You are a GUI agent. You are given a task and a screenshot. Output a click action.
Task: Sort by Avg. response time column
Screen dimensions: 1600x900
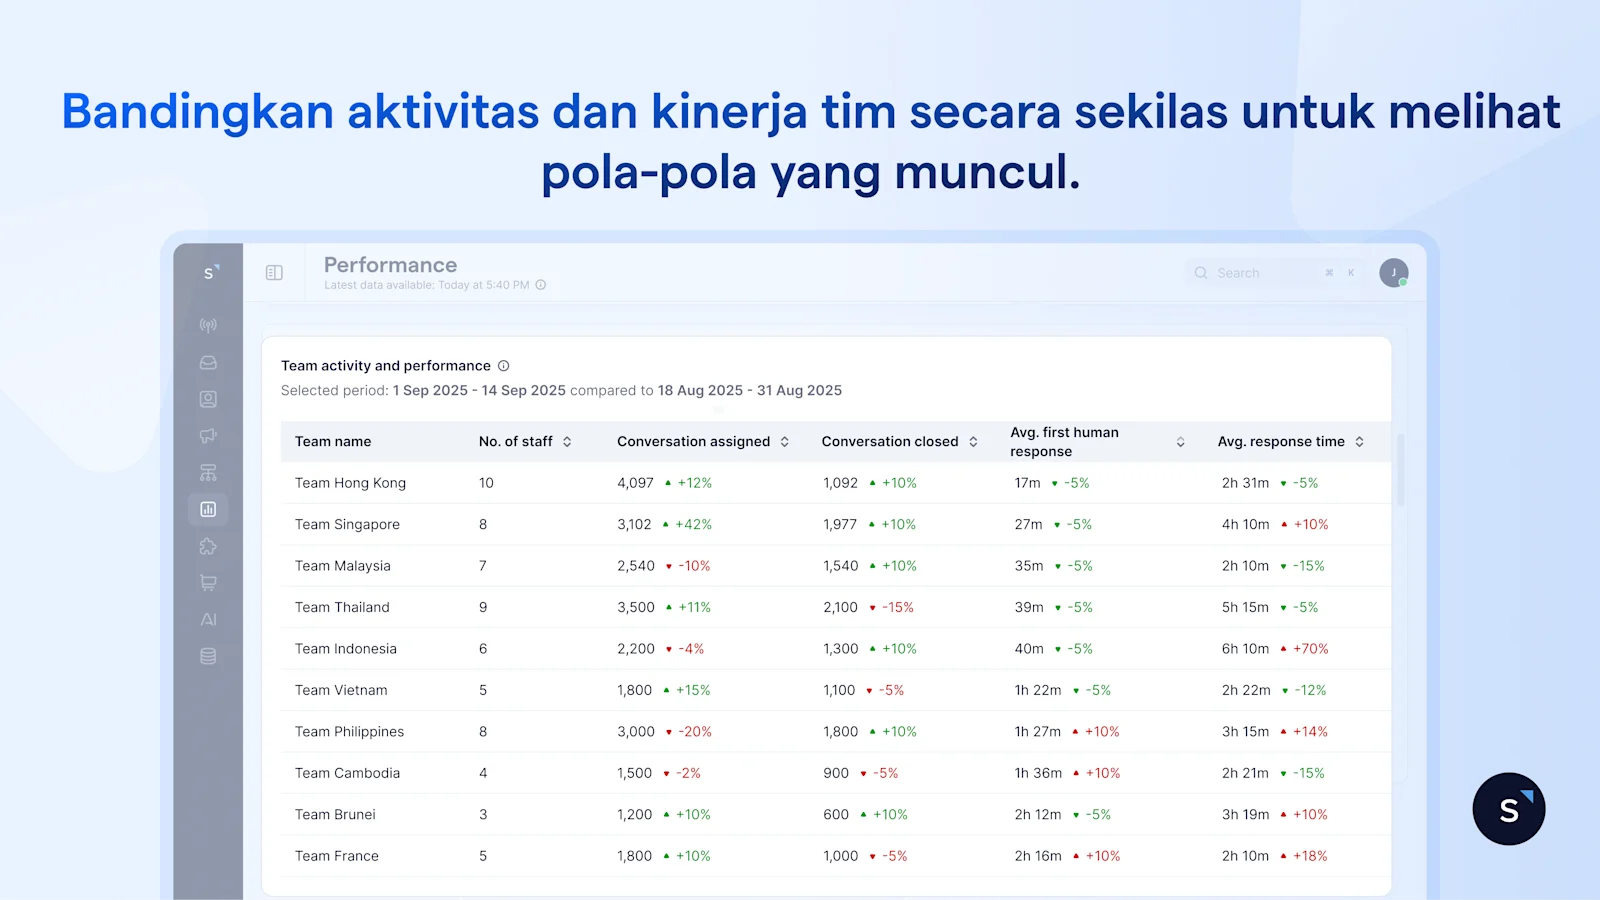[x=1359, y=441]
